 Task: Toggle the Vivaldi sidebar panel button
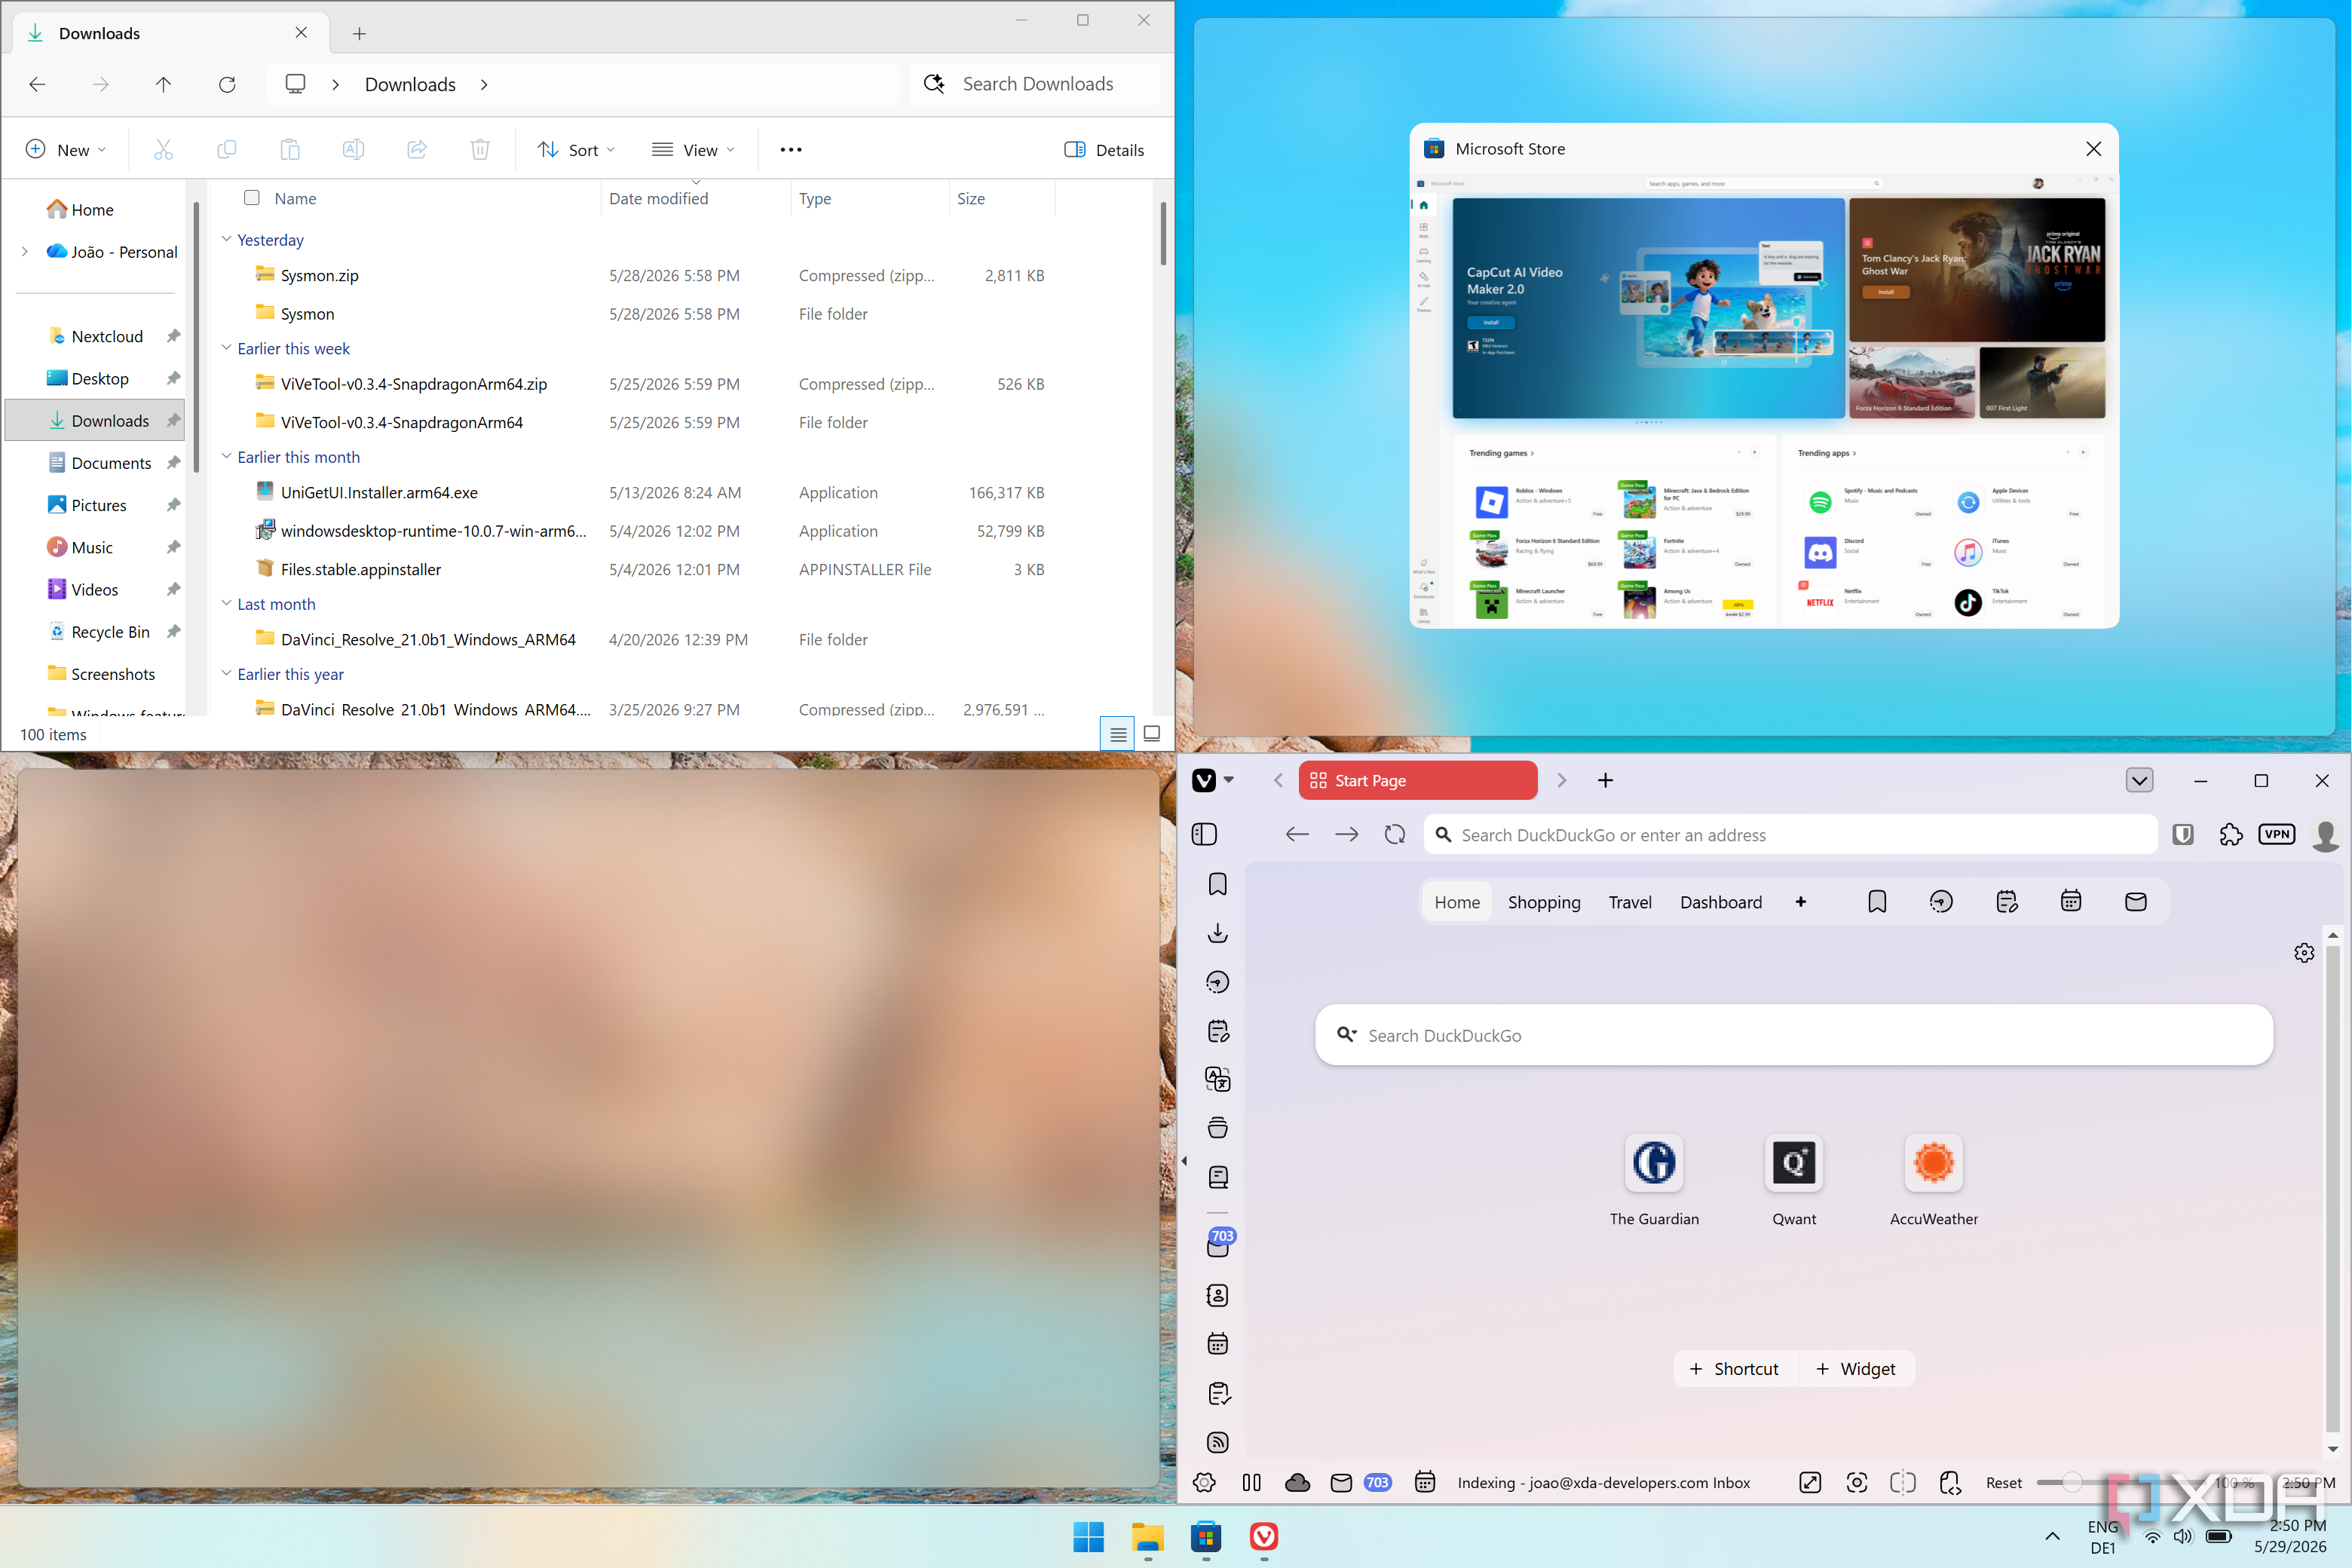[x=1204, y=834]
